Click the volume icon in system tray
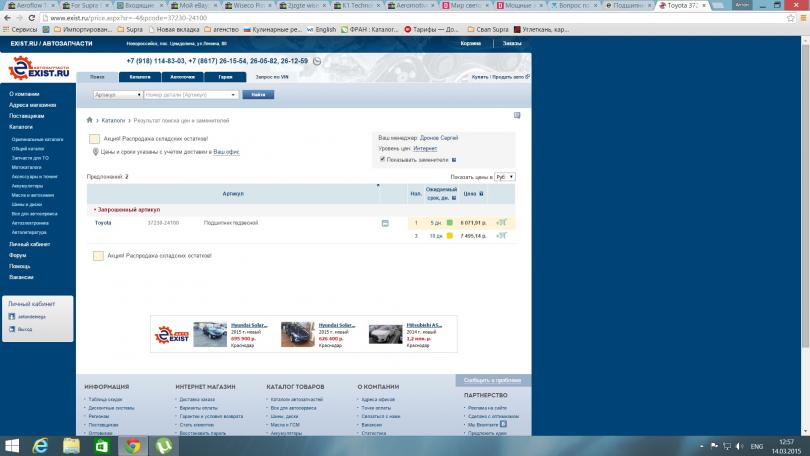 (739, 446)
